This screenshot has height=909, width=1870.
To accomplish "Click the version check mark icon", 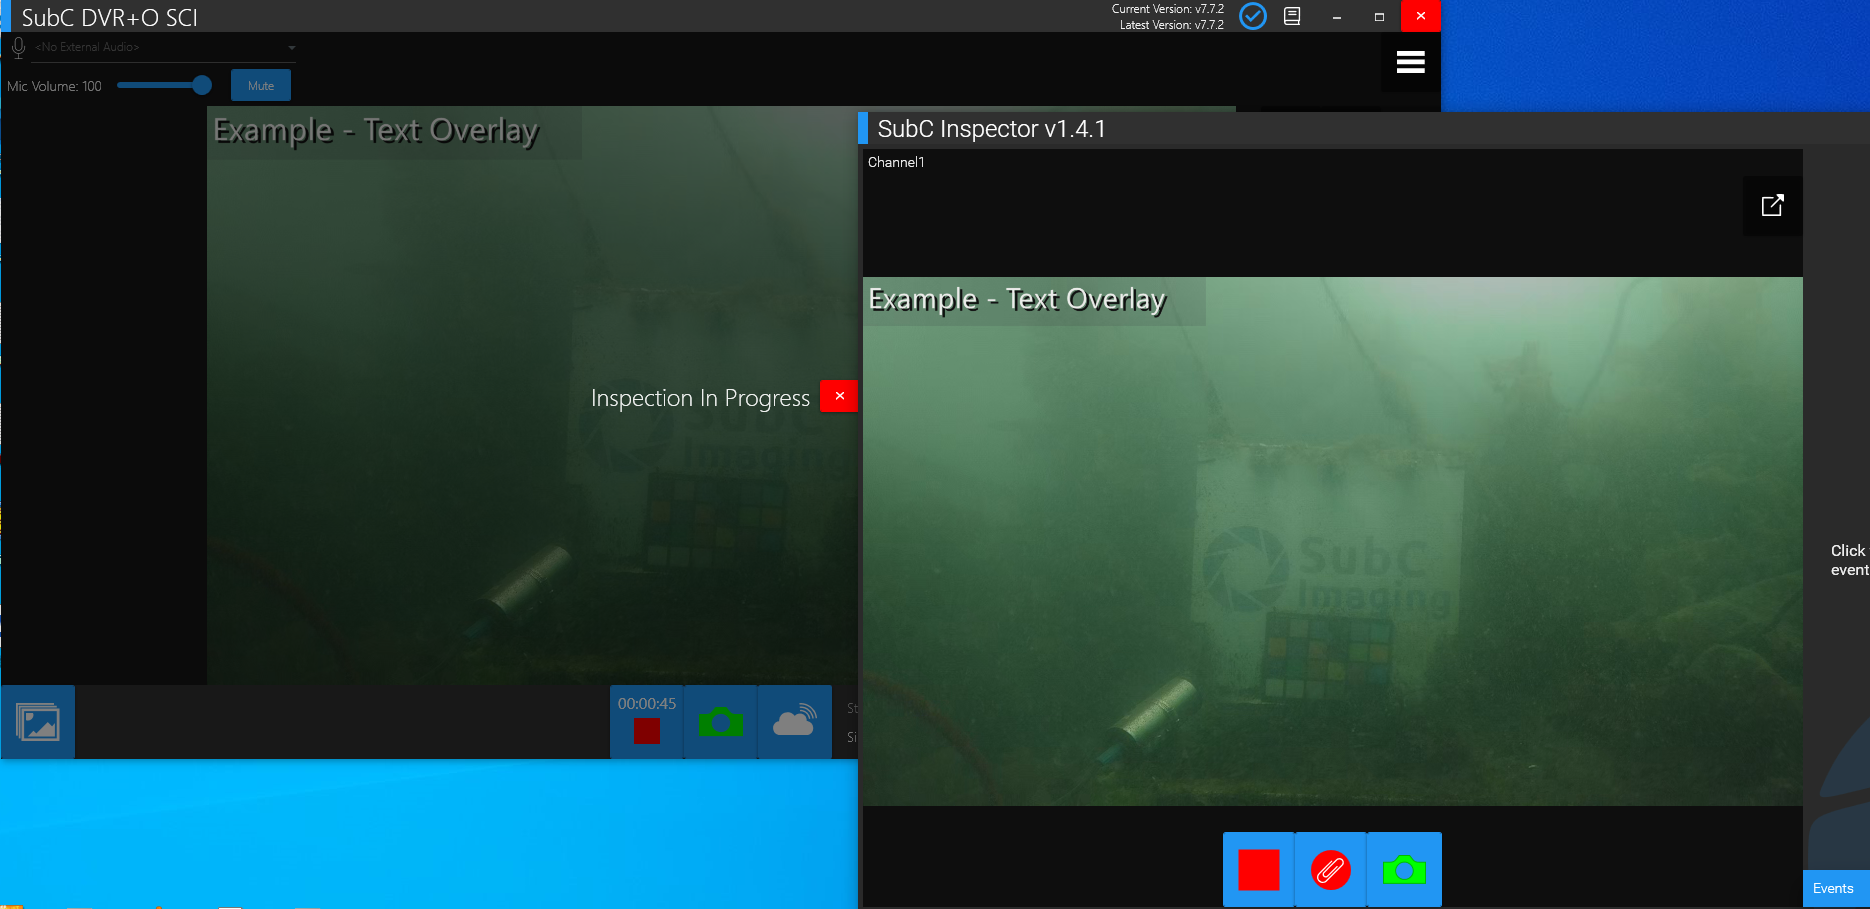I will point(1252,16).
